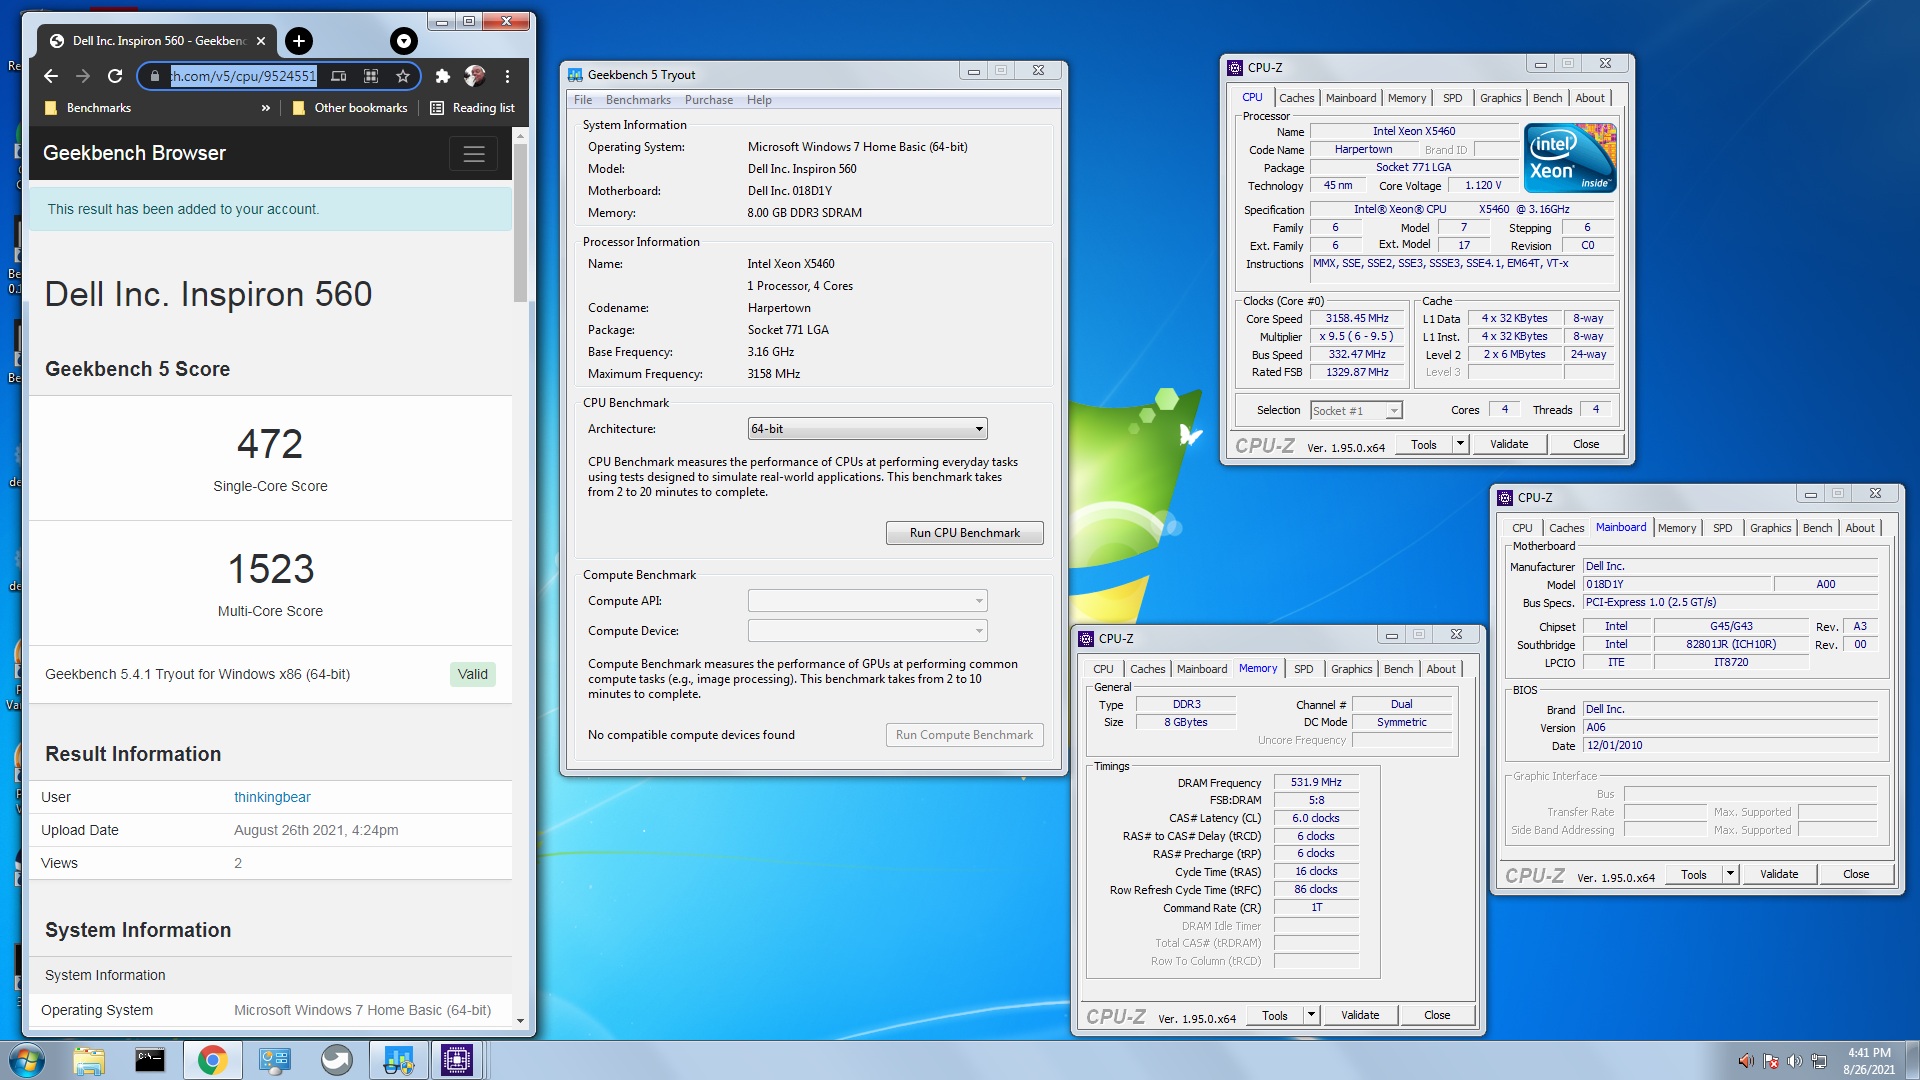Click the CPU-Z title icon in top window
The width and height of the screenshot is (1920, 1080).
[x=1235, y=68]
